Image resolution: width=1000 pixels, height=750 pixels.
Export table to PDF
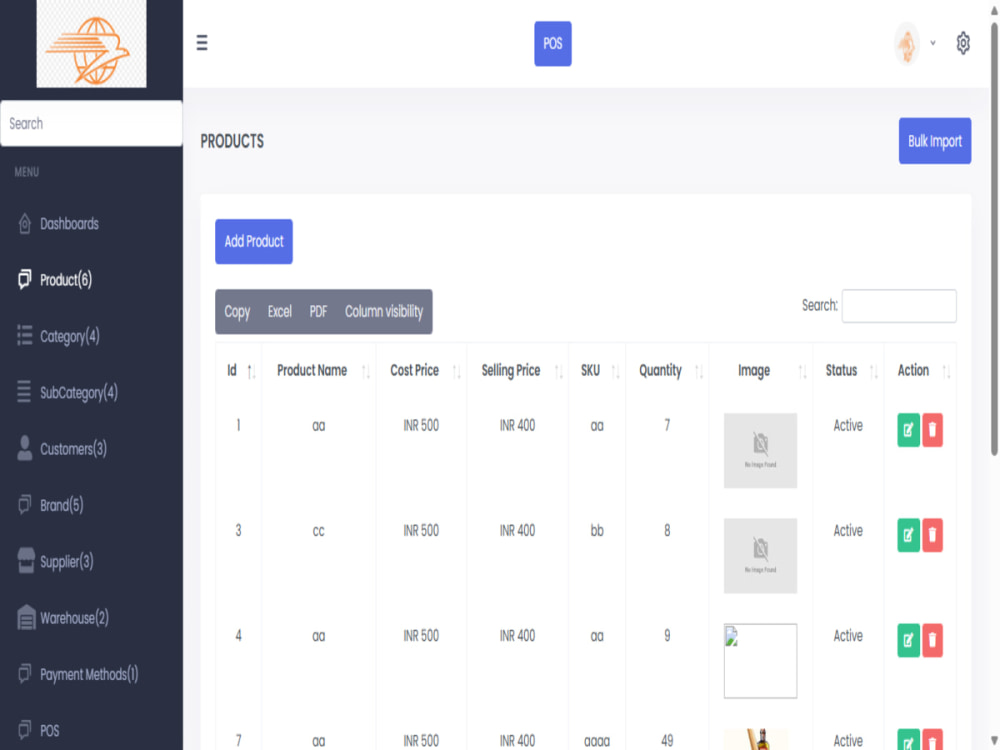coord(318,311)
